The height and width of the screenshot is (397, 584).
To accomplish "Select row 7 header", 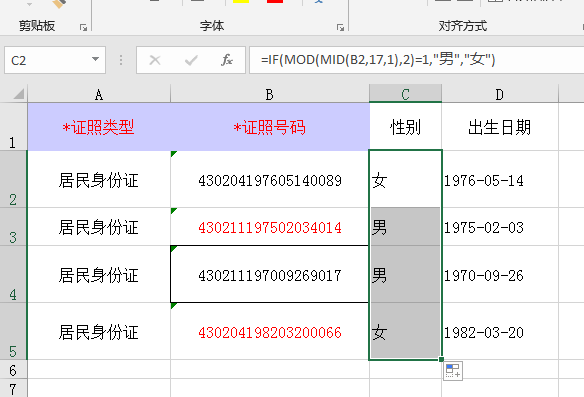I will pyautogui.click(x=13, y=388).
